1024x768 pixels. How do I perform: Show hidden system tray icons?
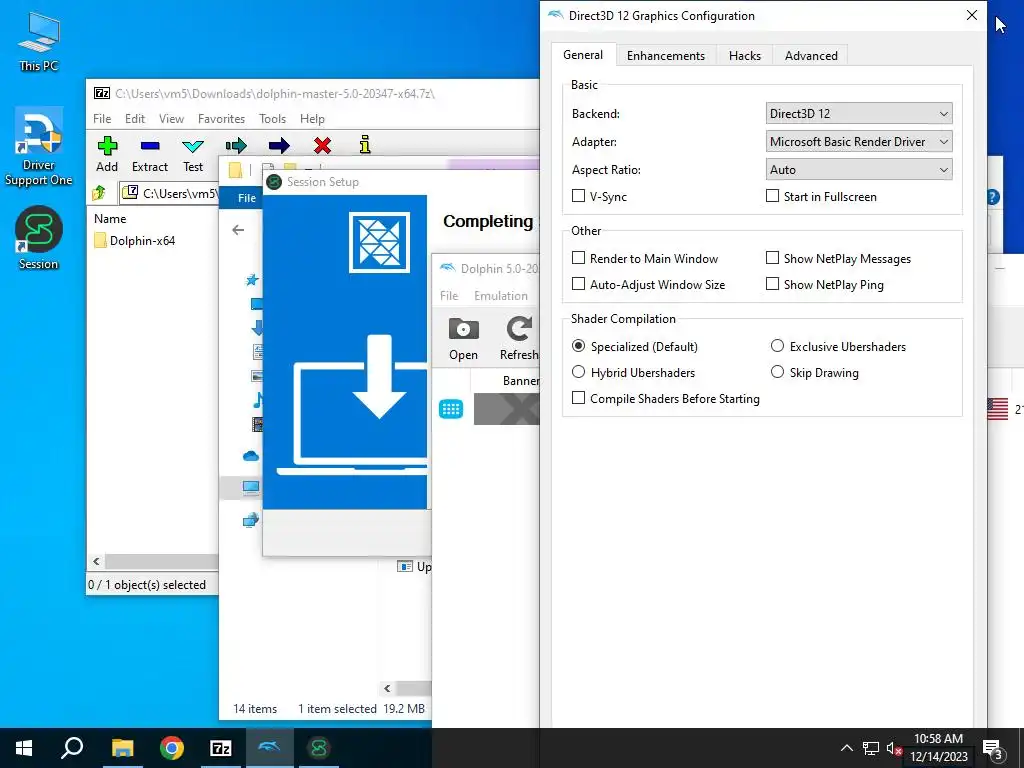click(846, 748)
